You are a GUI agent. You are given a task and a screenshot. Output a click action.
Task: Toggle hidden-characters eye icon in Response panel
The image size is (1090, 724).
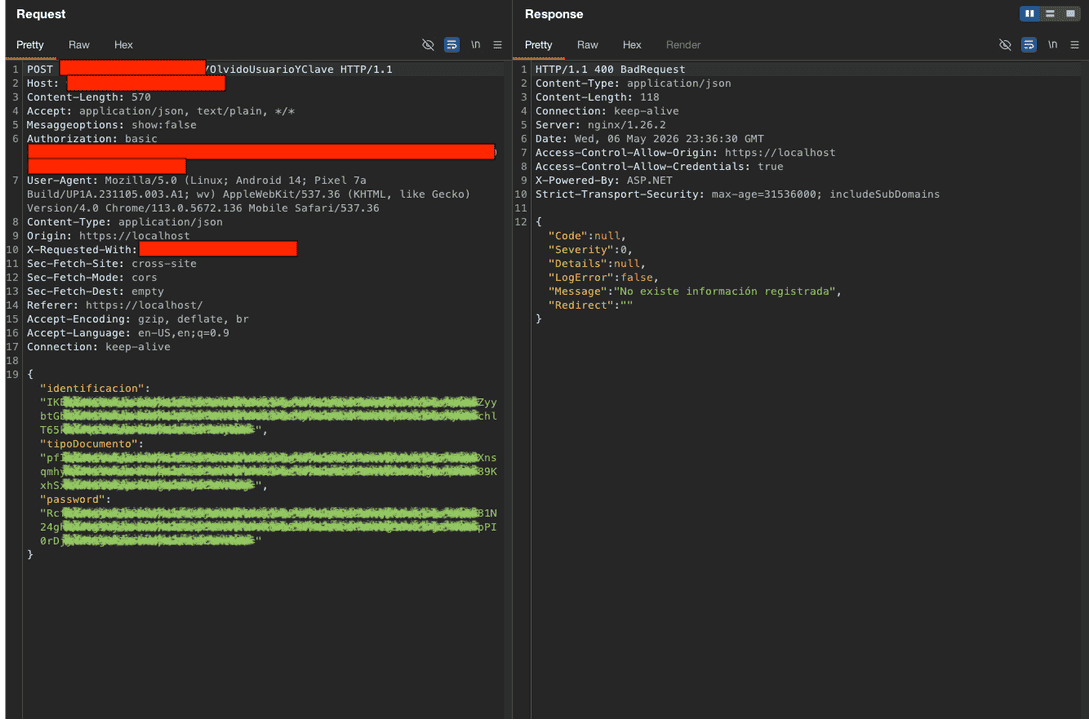click(1005, 45)
